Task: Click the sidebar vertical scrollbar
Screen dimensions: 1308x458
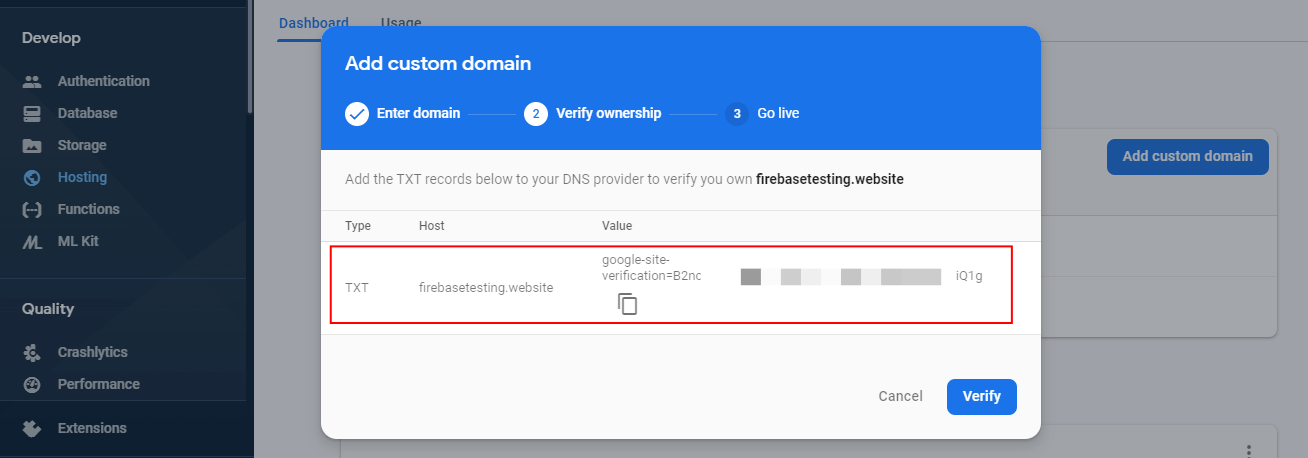Action: (x=250, y=57)
